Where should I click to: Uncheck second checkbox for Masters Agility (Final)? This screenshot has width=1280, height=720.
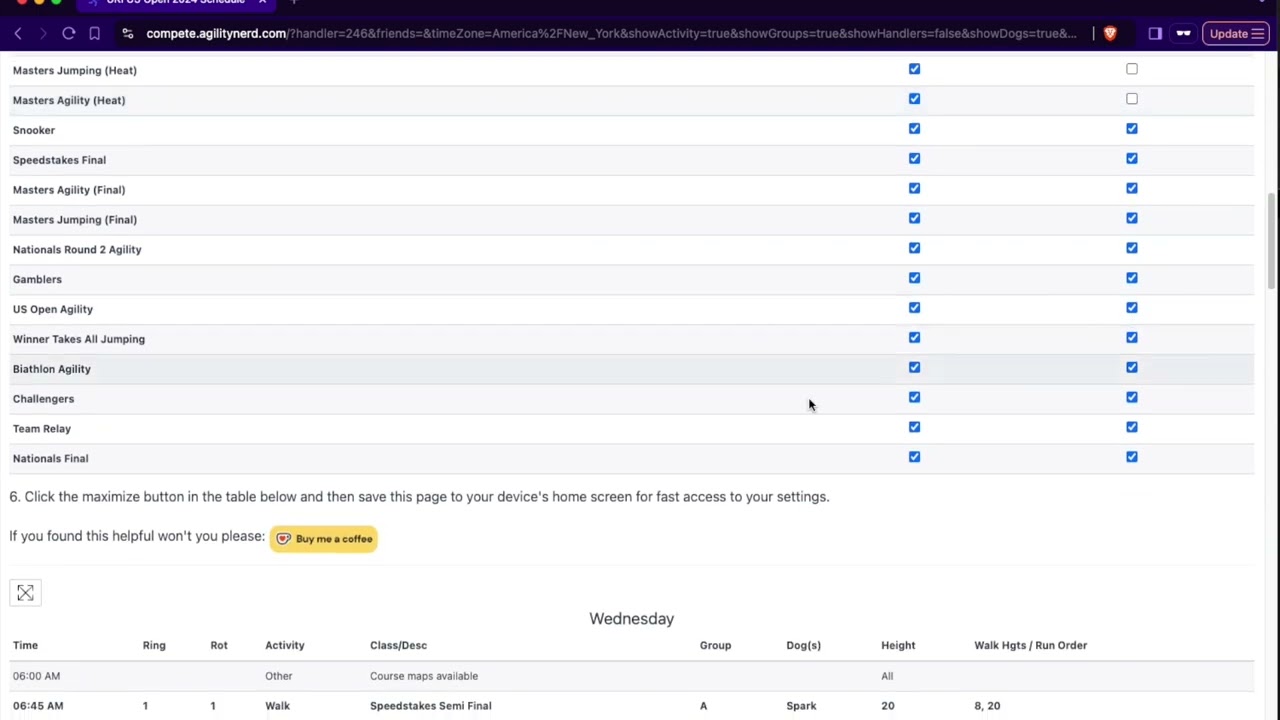(1132, 189)
